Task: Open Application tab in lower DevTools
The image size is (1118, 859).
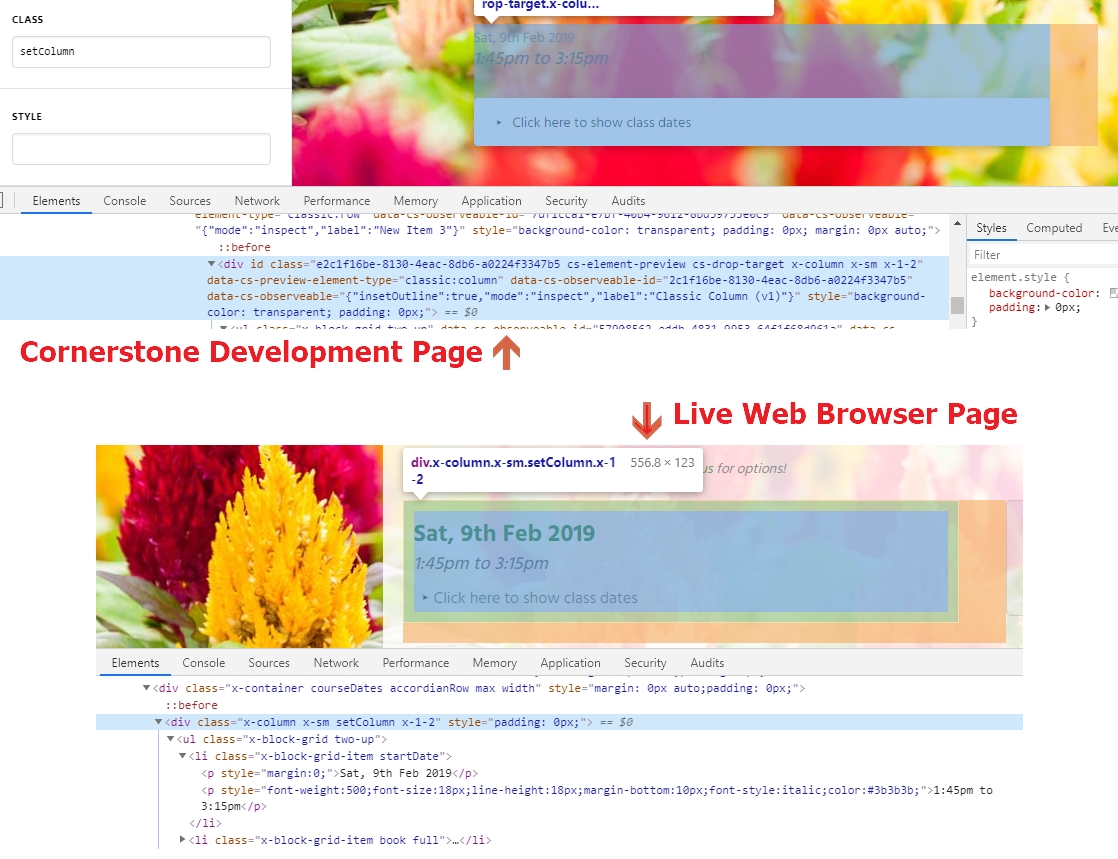Action: pos(570,663)
